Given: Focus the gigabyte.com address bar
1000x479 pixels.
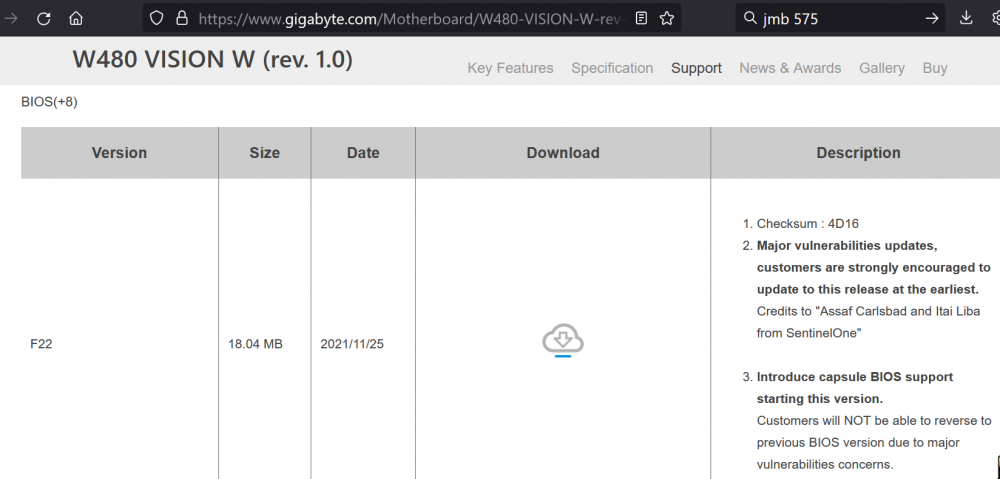Looking at the screenshot, I should [x=411, y=18].
